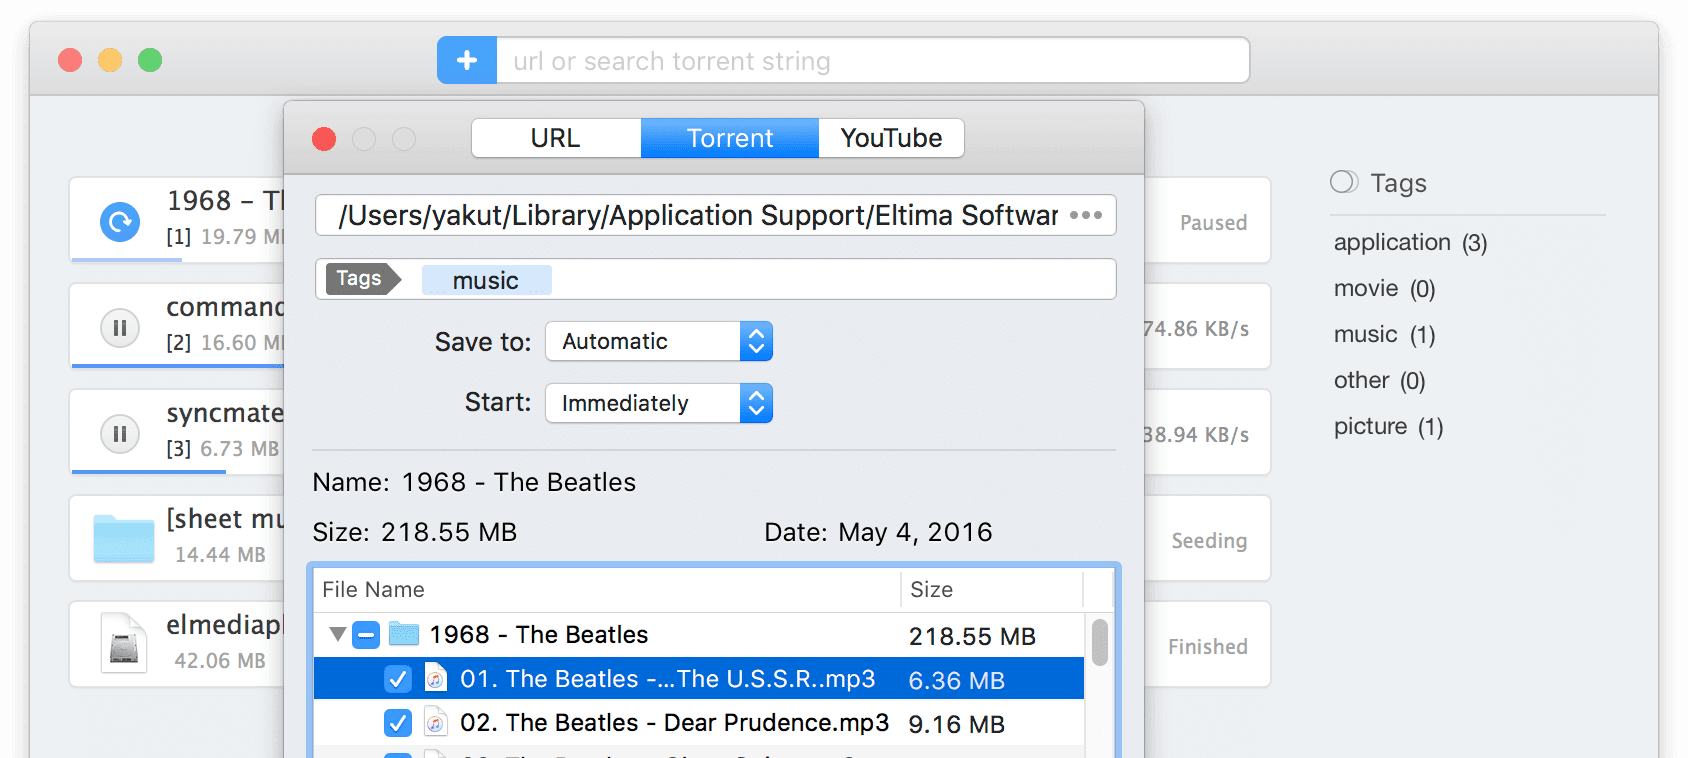This screenshot has width=1688, height=758.
Task: Pause the commander download
Action: tap(120, 328)
